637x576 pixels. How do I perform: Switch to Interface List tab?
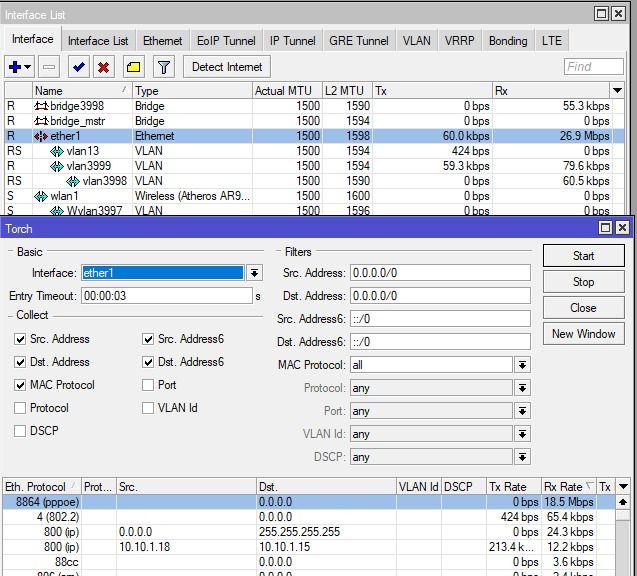(98, 41)
